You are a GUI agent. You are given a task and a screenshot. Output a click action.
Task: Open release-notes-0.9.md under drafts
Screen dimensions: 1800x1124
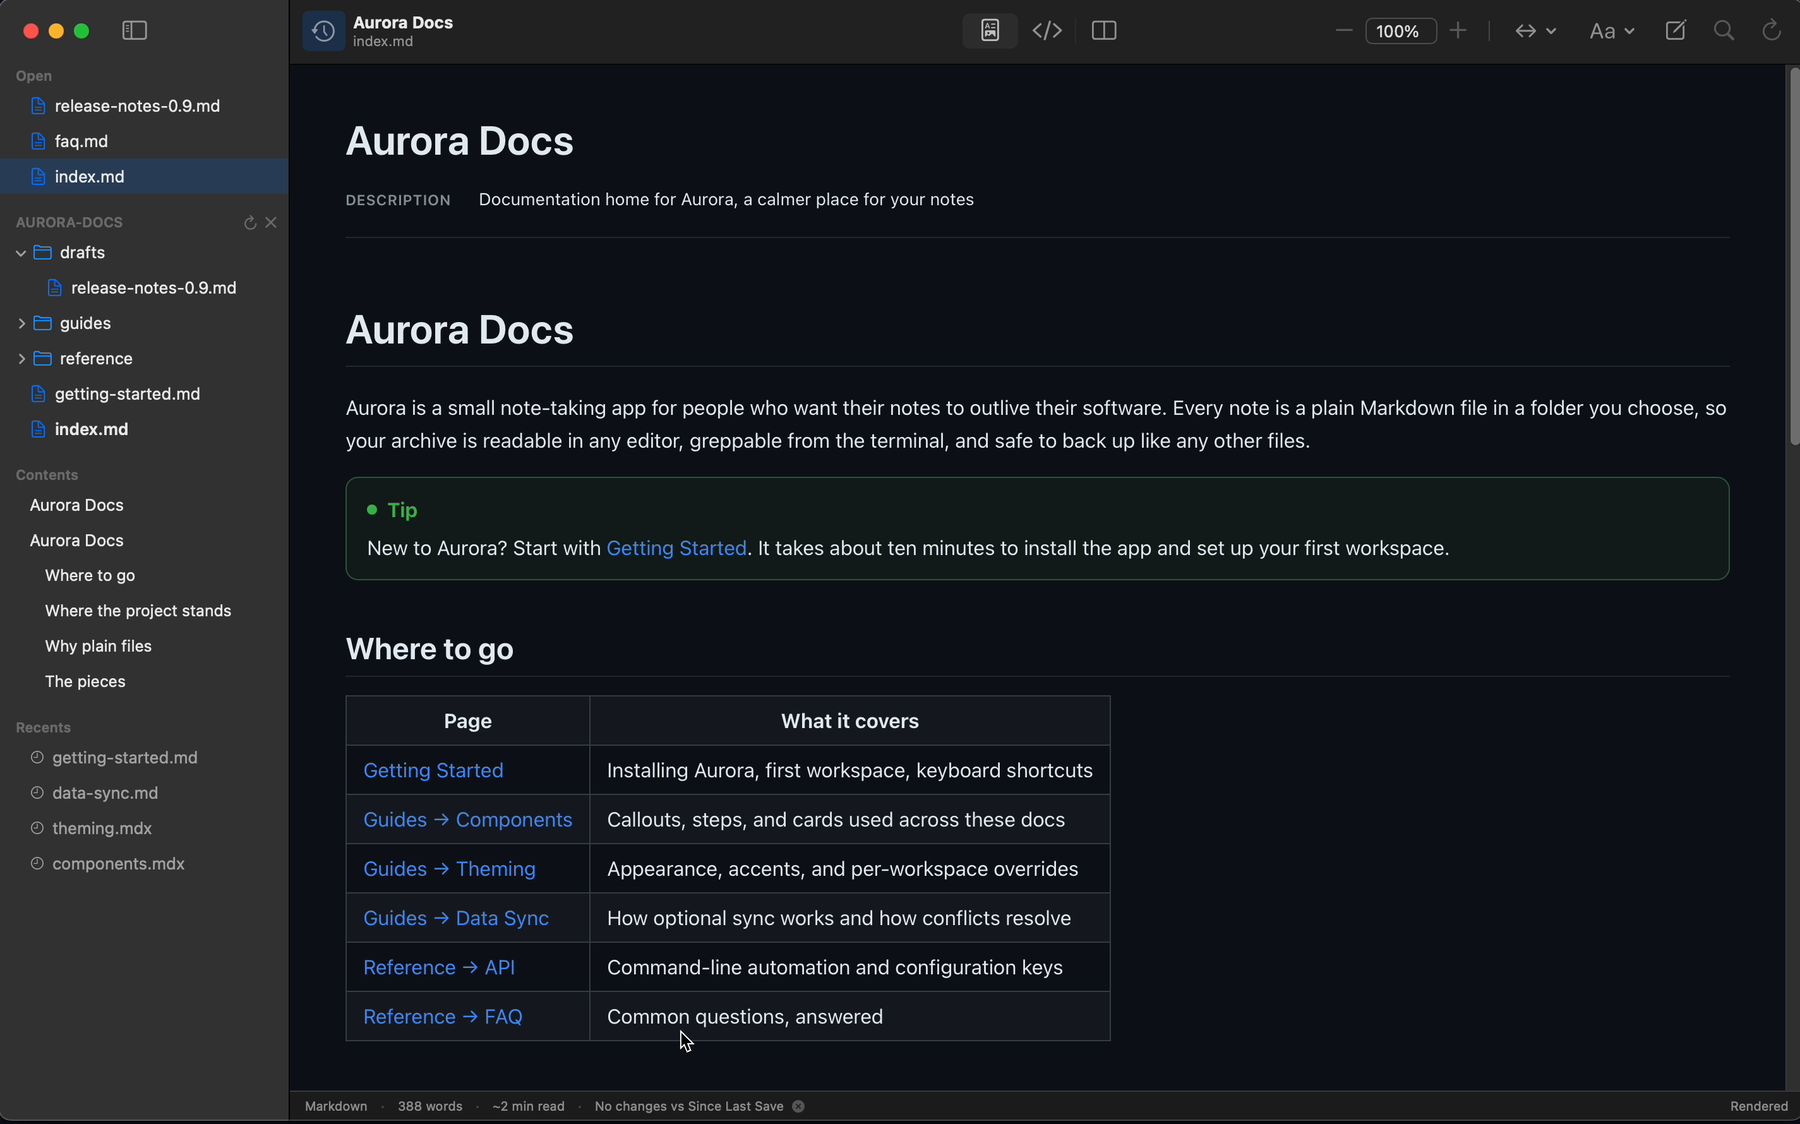(144, 288)
